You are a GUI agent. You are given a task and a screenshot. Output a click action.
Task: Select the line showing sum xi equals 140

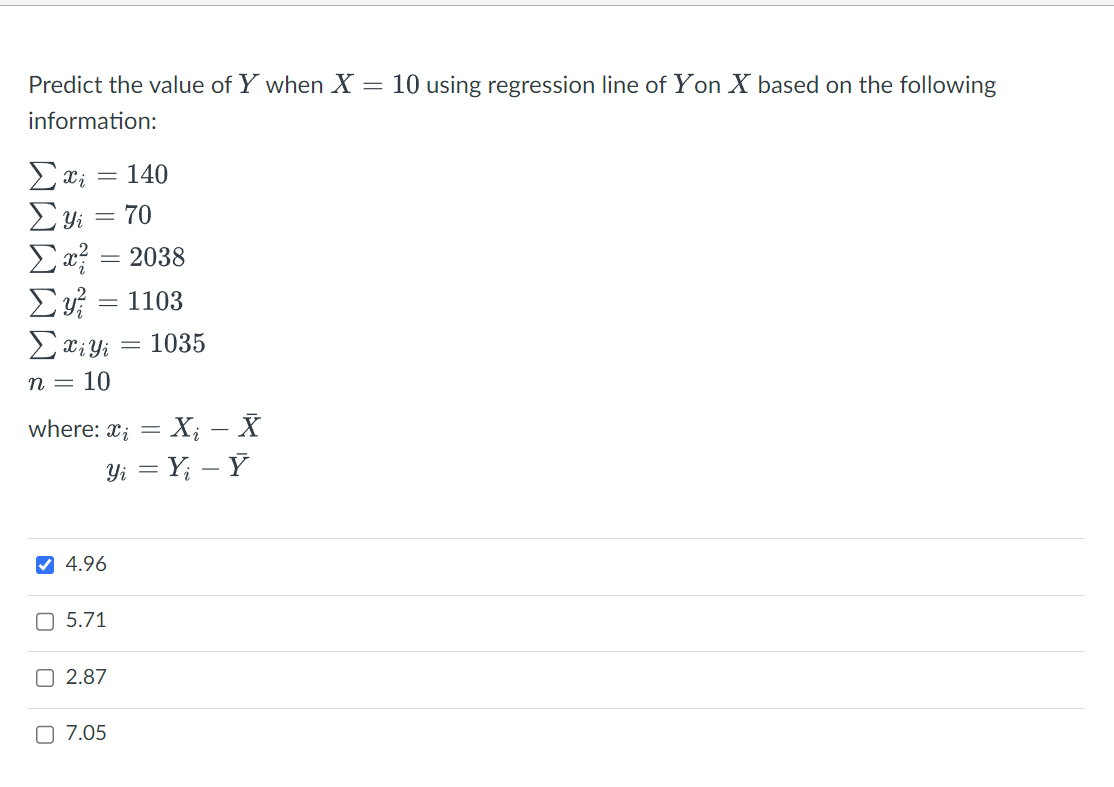click(x=97, y=173)
